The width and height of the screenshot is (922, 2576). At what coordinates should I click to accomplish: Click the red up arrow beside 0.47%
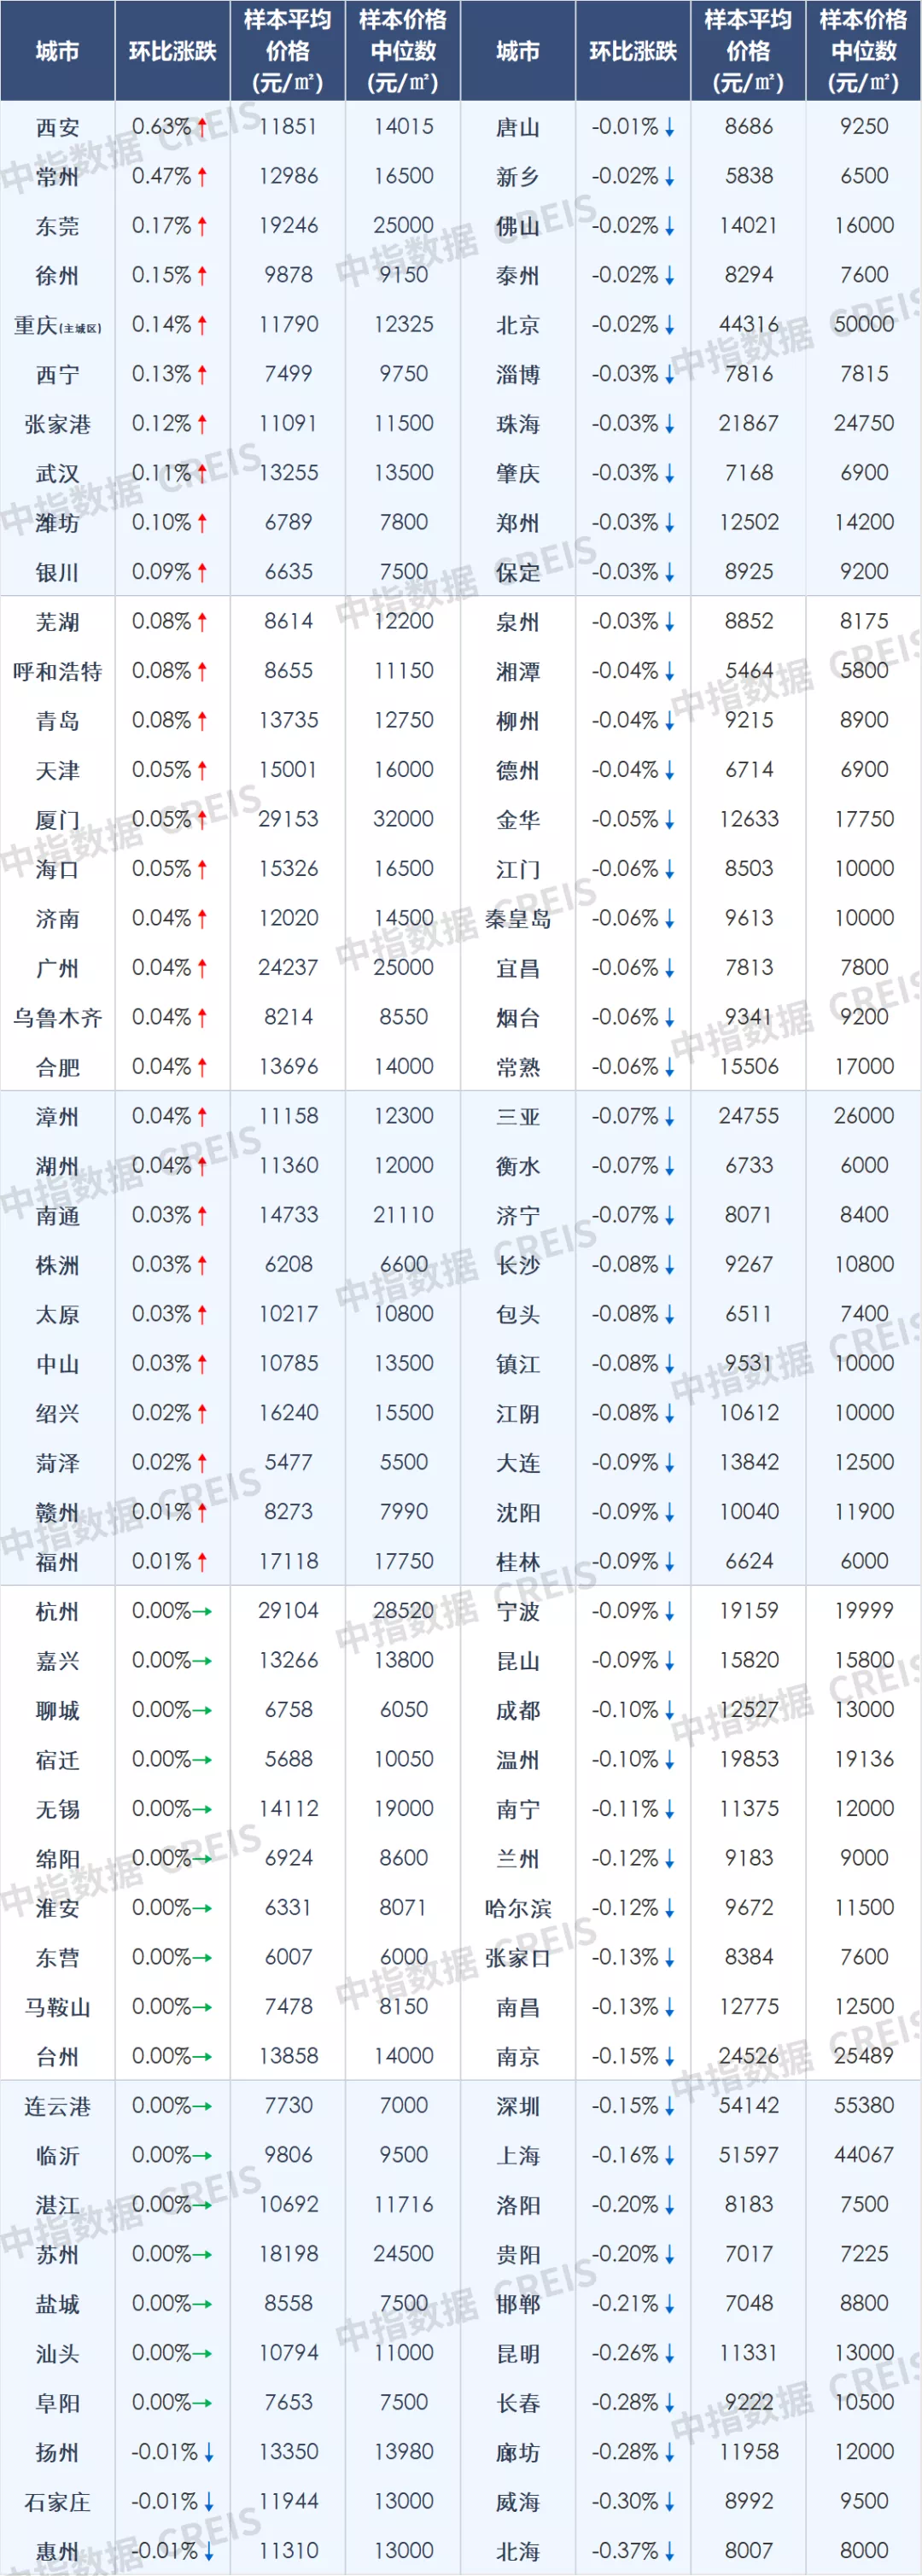(202, 176)
